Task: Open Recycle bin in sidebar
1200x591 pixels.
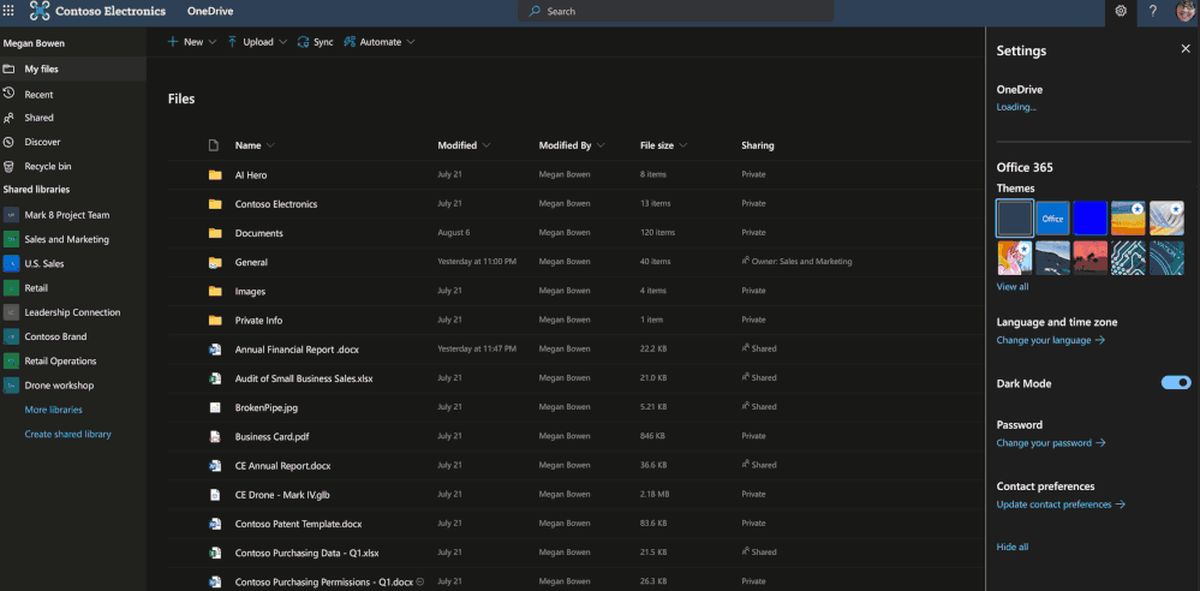Action: pyautogui.click(x=47, y=166)
